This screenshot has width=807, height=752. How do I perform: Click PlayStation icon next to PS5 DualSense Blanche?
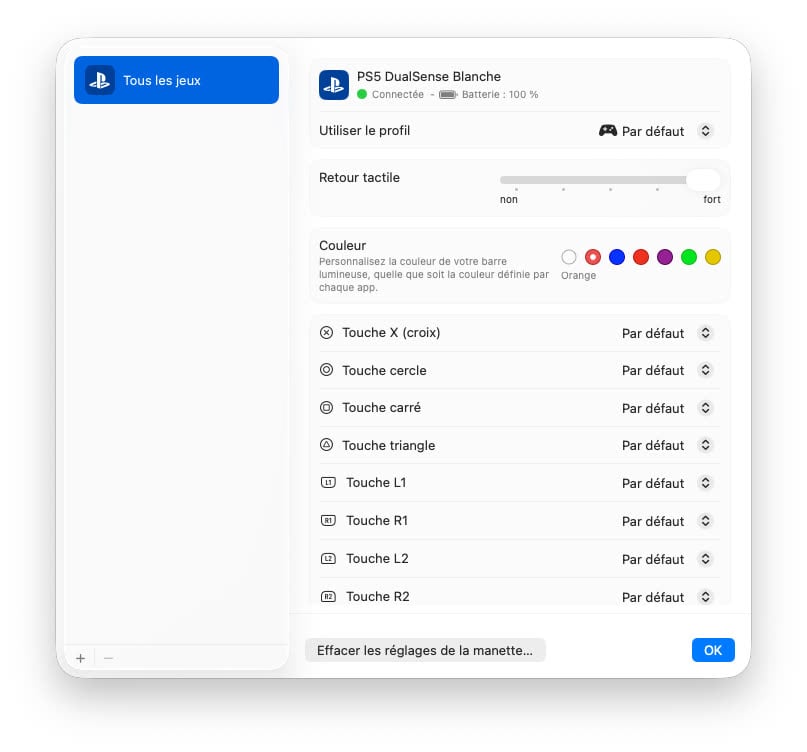(x=334, y=84)
